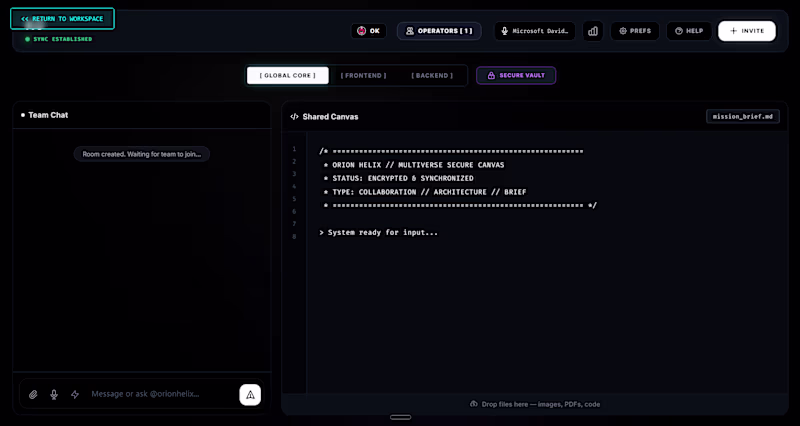This screenshot has width=800, height=426.
Task: Click the red status icon beside OK
Action: point(362,31)
